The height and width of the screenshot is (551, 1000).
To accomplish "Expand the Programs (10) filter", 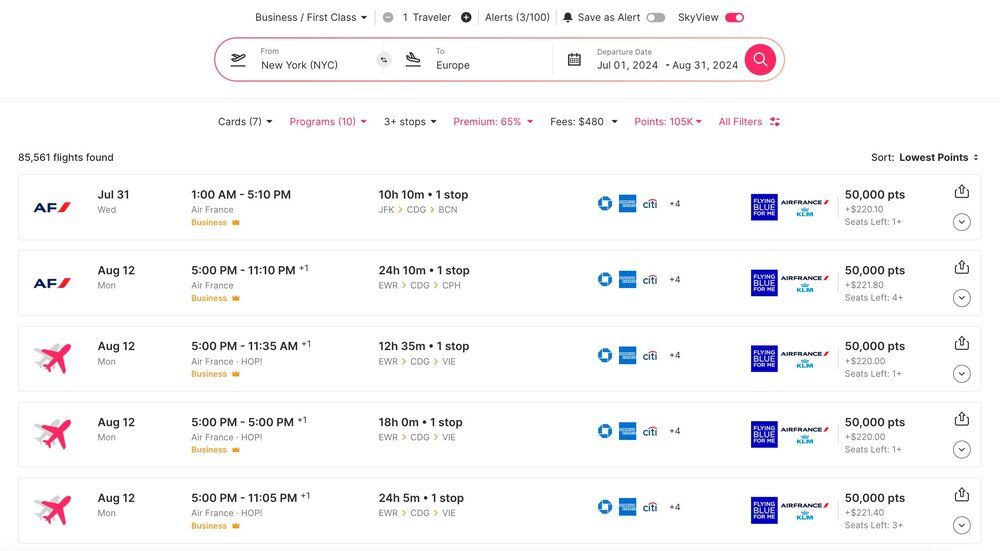I will 328,122.
